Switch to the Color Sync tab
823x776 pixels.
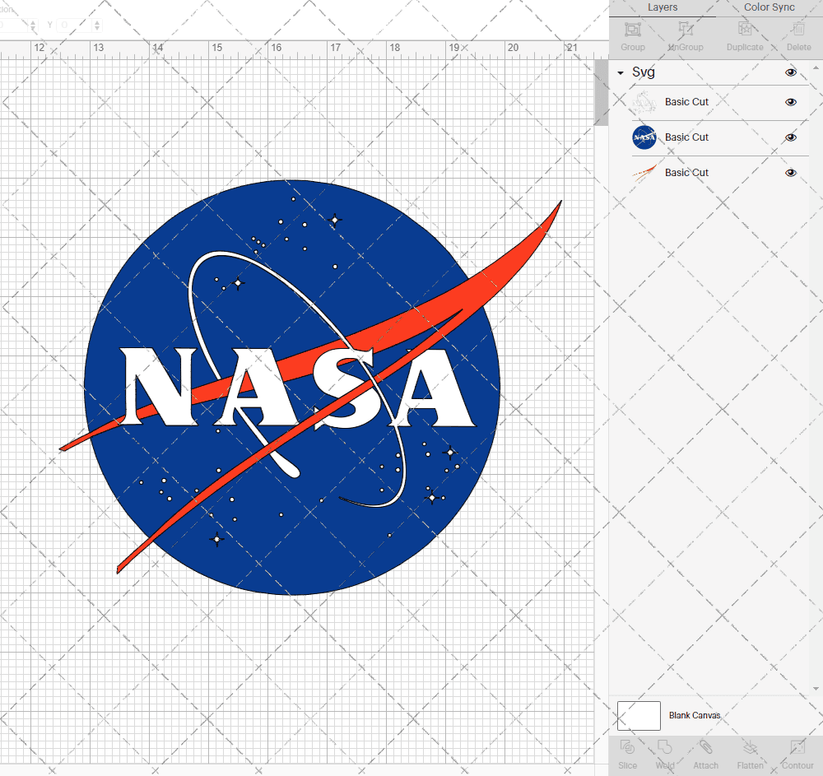tap(768, 7)
